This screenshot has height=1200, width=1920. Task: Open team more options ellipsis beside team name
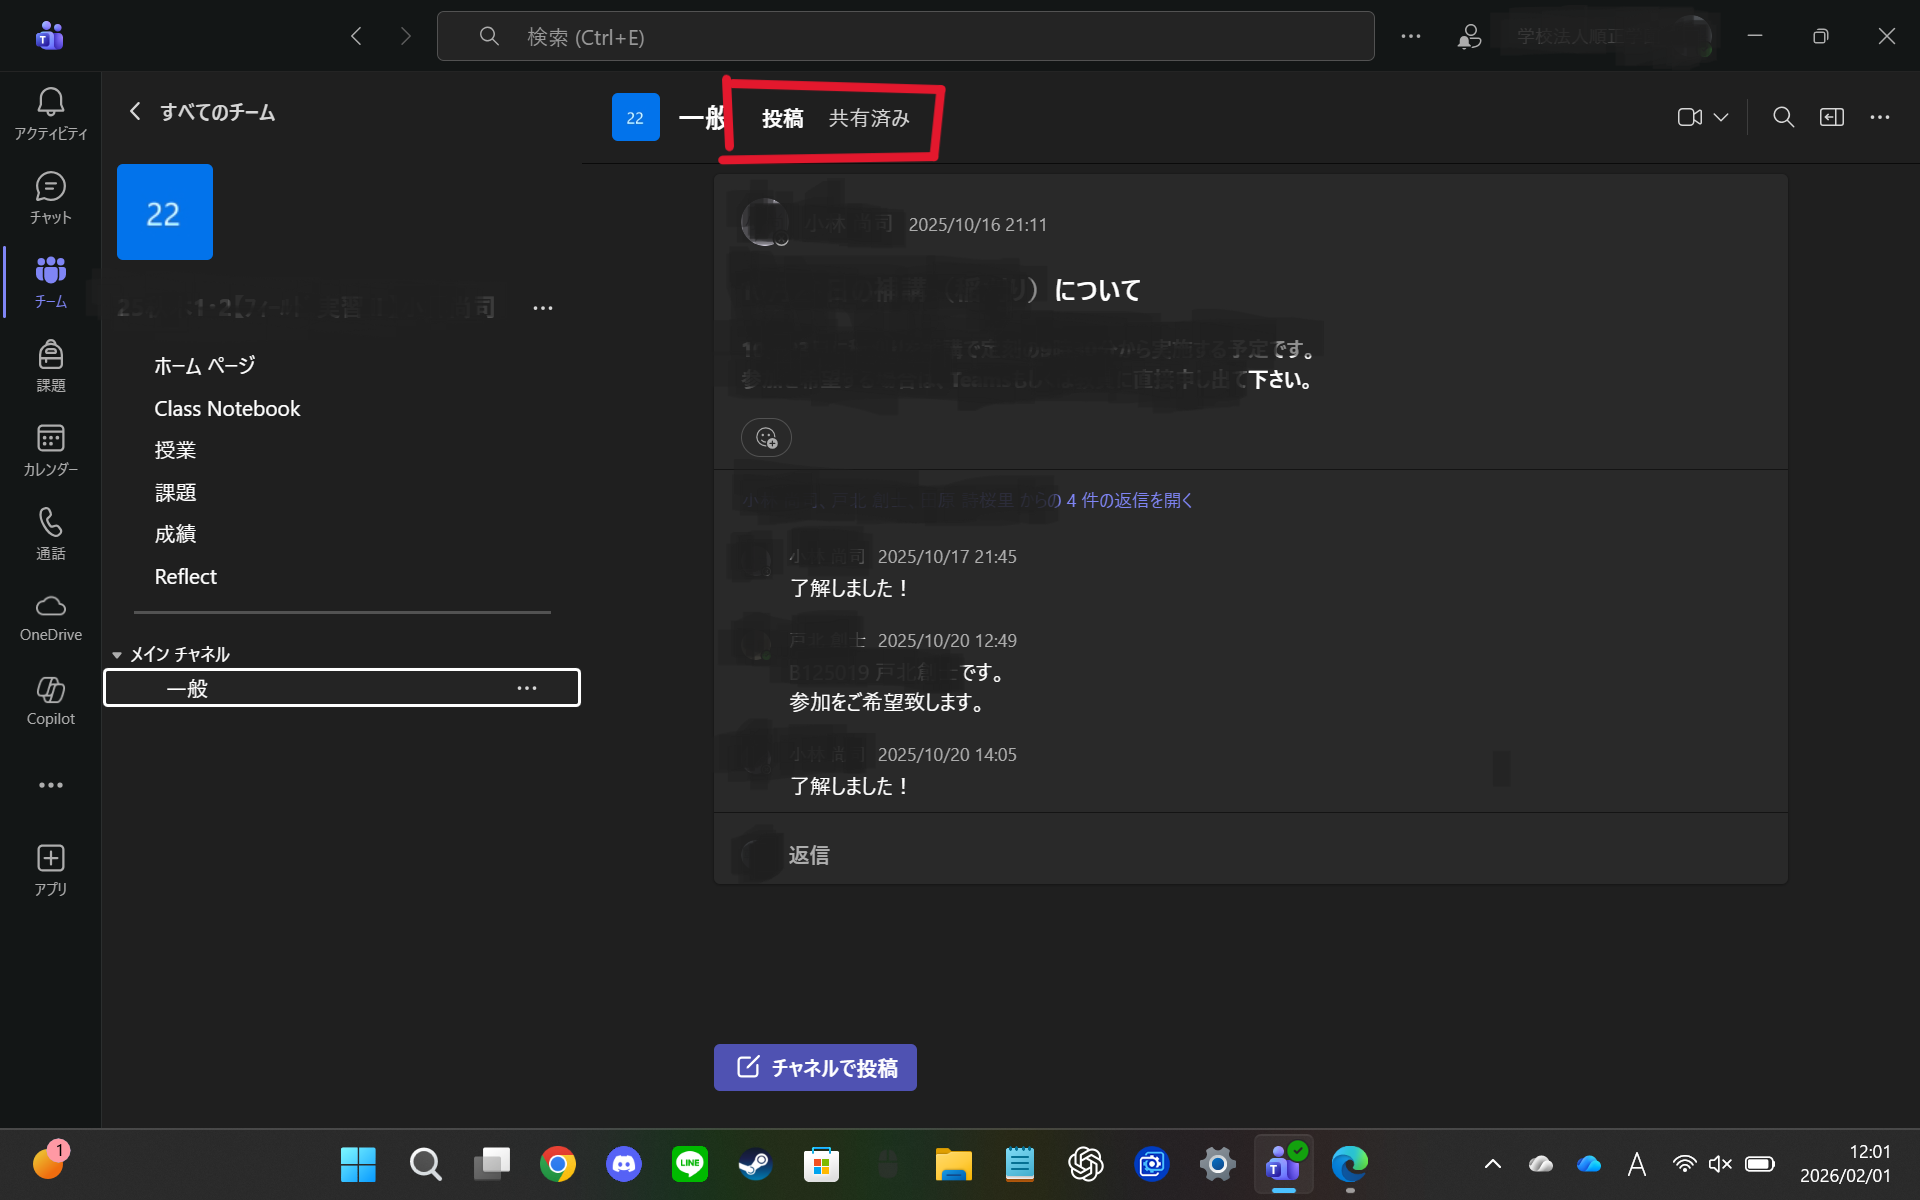pyautogui.click(x=543, y=308)
